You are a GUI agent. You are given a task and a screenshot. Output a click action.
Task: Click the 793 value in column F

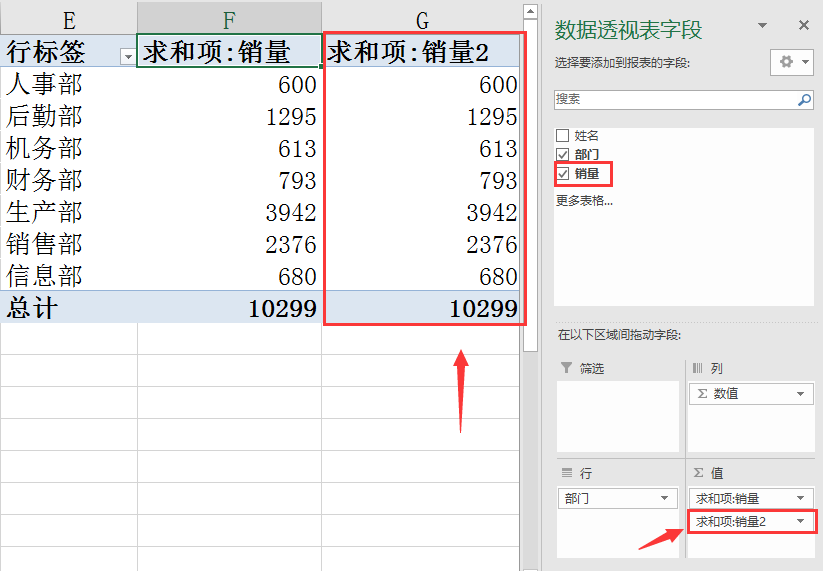coord(297,181)
